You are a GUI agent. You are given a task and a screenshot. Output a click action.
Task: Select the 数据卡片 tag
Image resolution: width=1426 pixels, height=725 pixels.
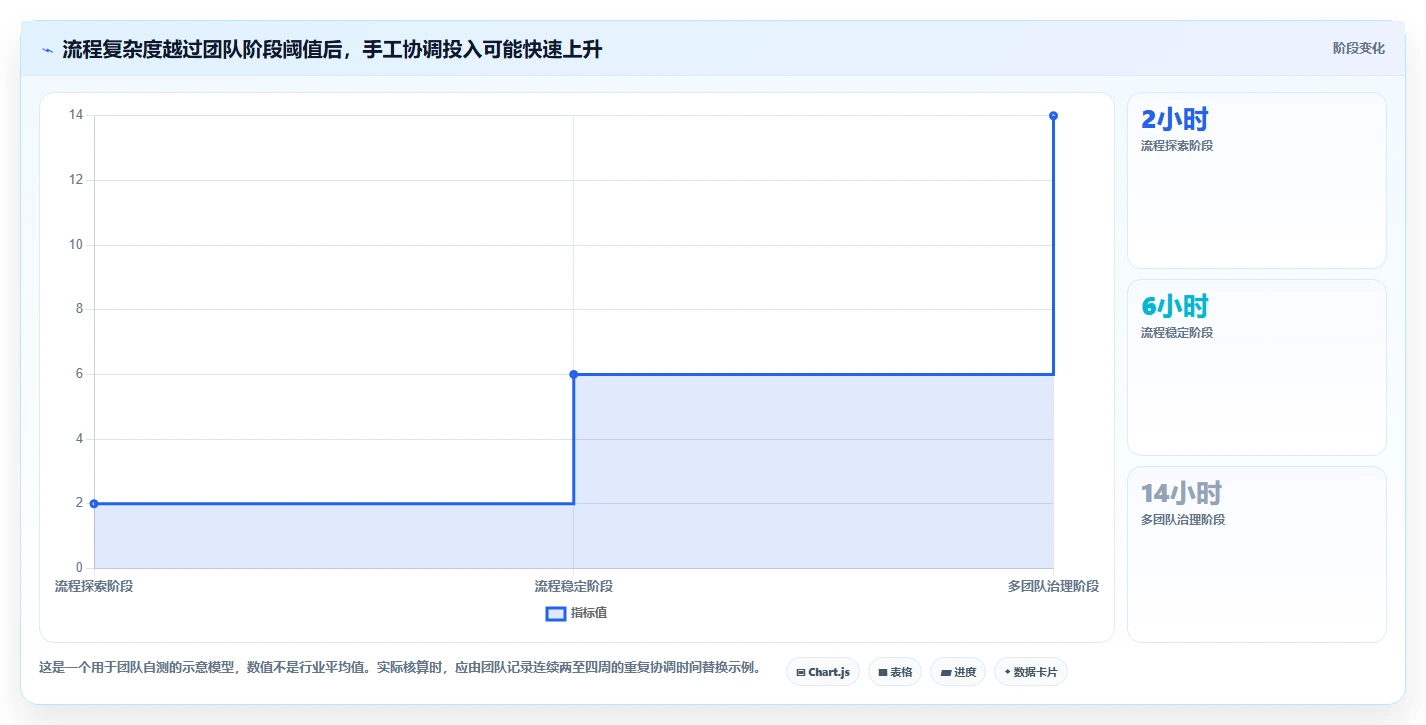click(x=1031, y=672)
